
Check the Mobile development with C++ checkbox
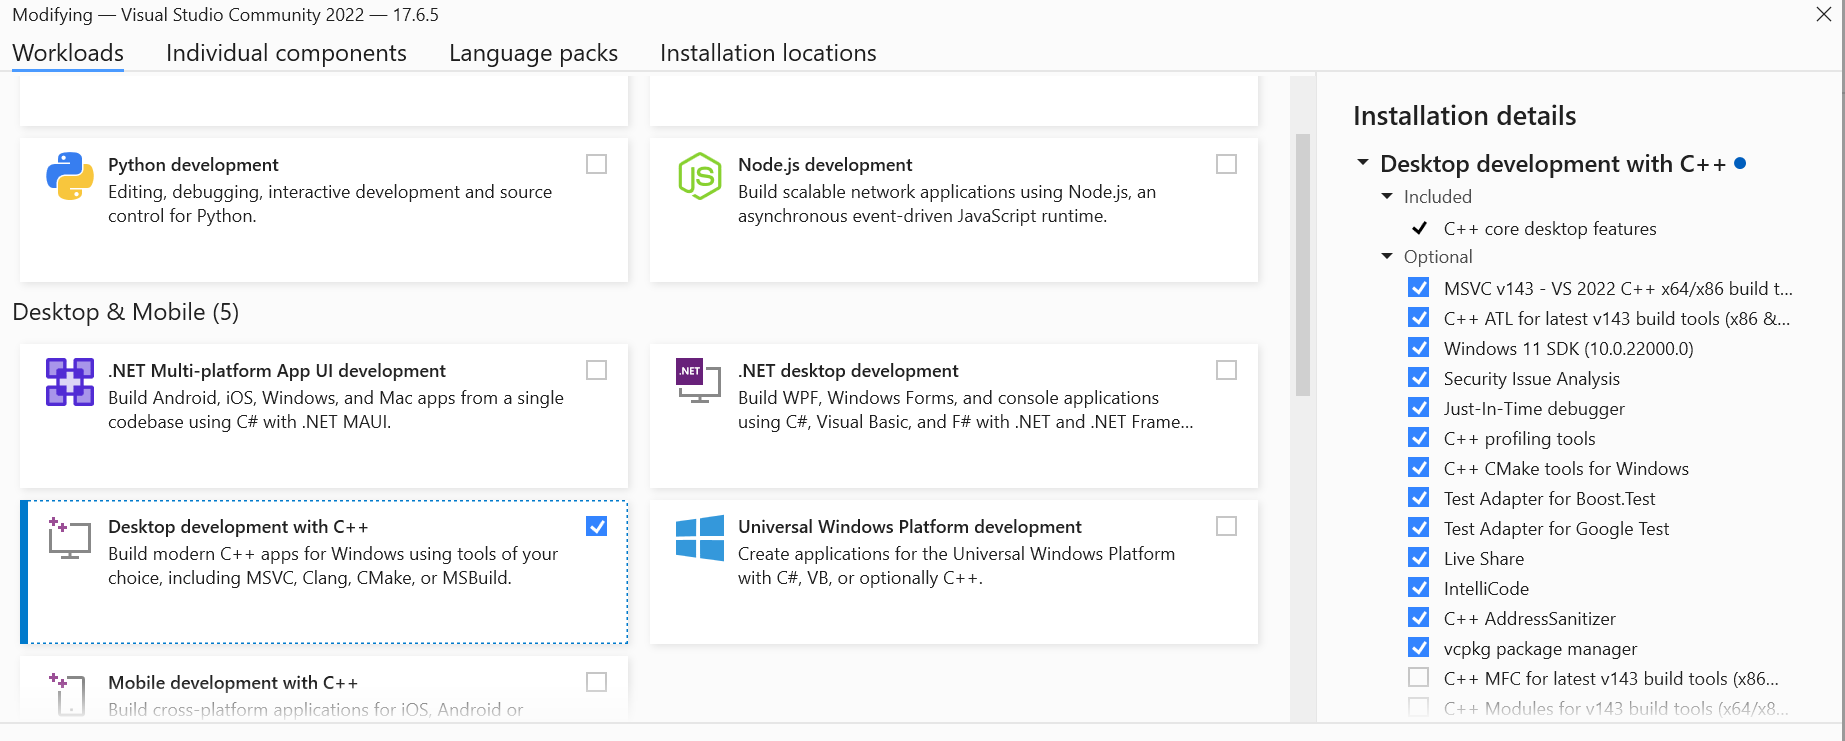[x=597, y=682]
